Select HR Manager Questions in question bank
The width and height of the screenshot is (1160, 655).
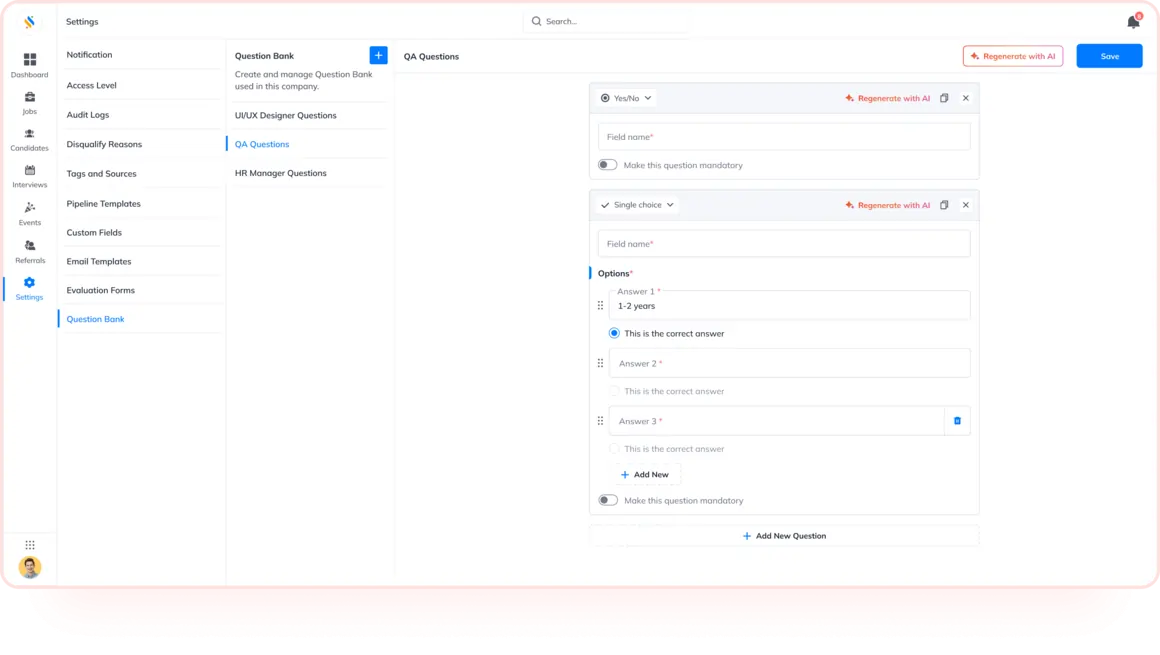tap(280, 173)
